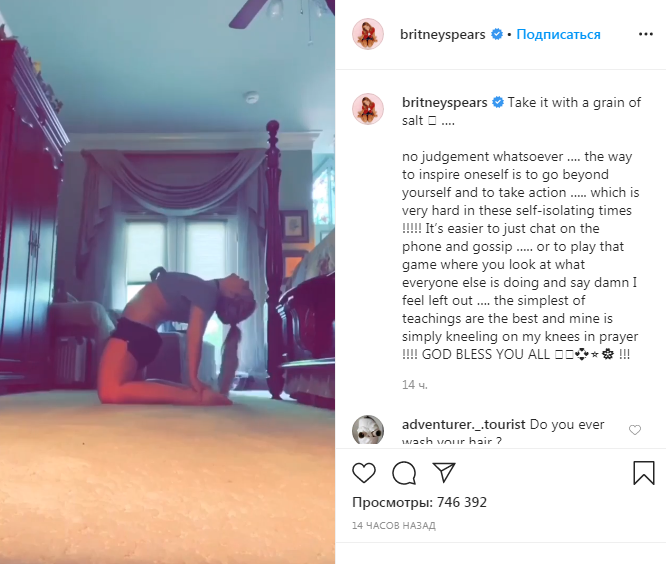Image resolution: width=666 pixels, height=564 pixels.
Task: Click the Просмотры: 746 392 views count
Action: pyautogui.click(x=420, y=502)
